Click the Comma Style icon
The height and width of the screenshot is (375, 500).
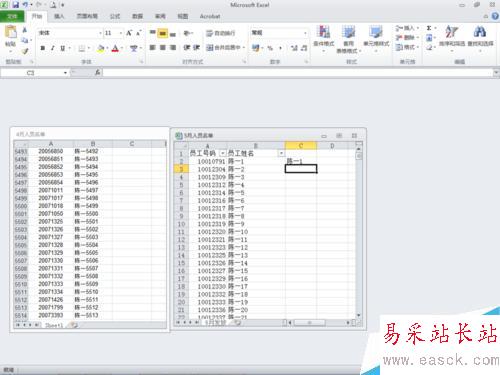280,48
